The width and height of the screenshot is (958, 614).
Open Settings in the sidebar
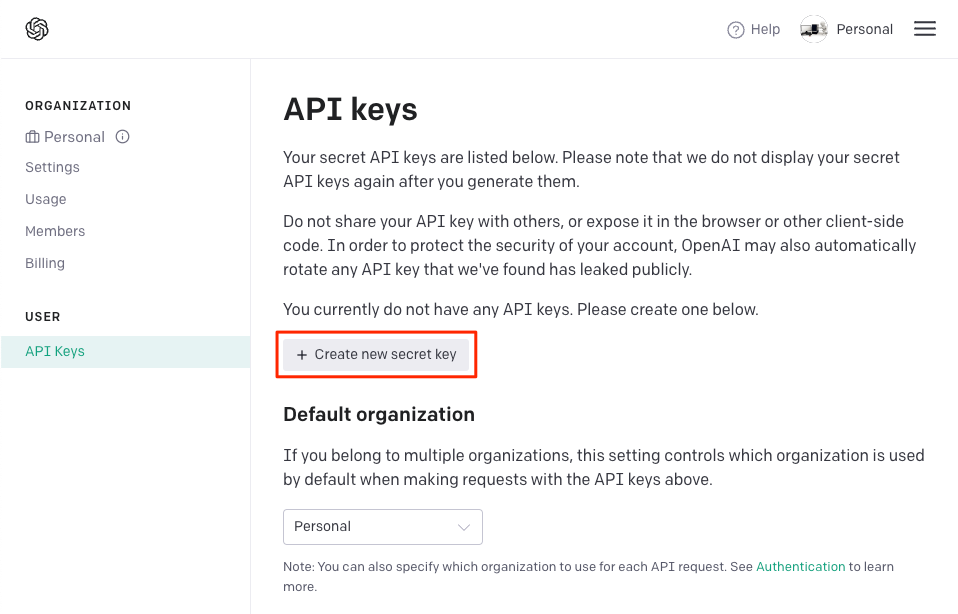coord(53,167)
